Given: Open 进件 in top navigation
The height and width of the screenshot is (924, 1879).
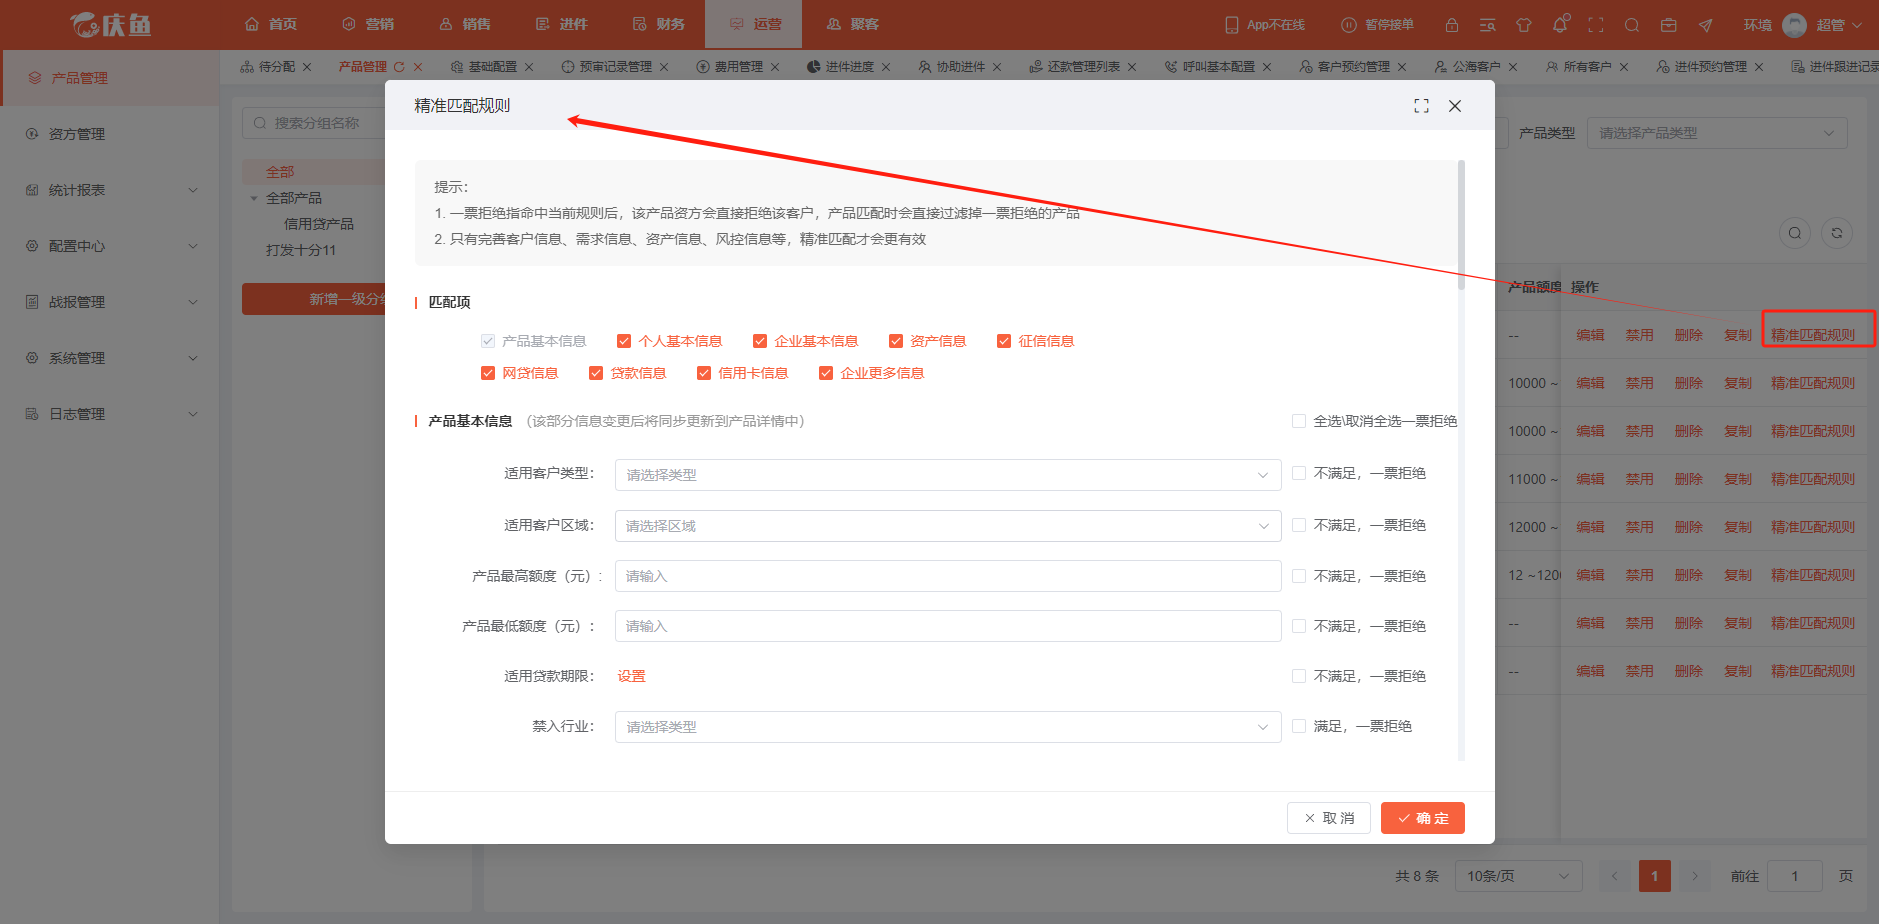Looking at the screenshot, I should (x=562, y=24).
